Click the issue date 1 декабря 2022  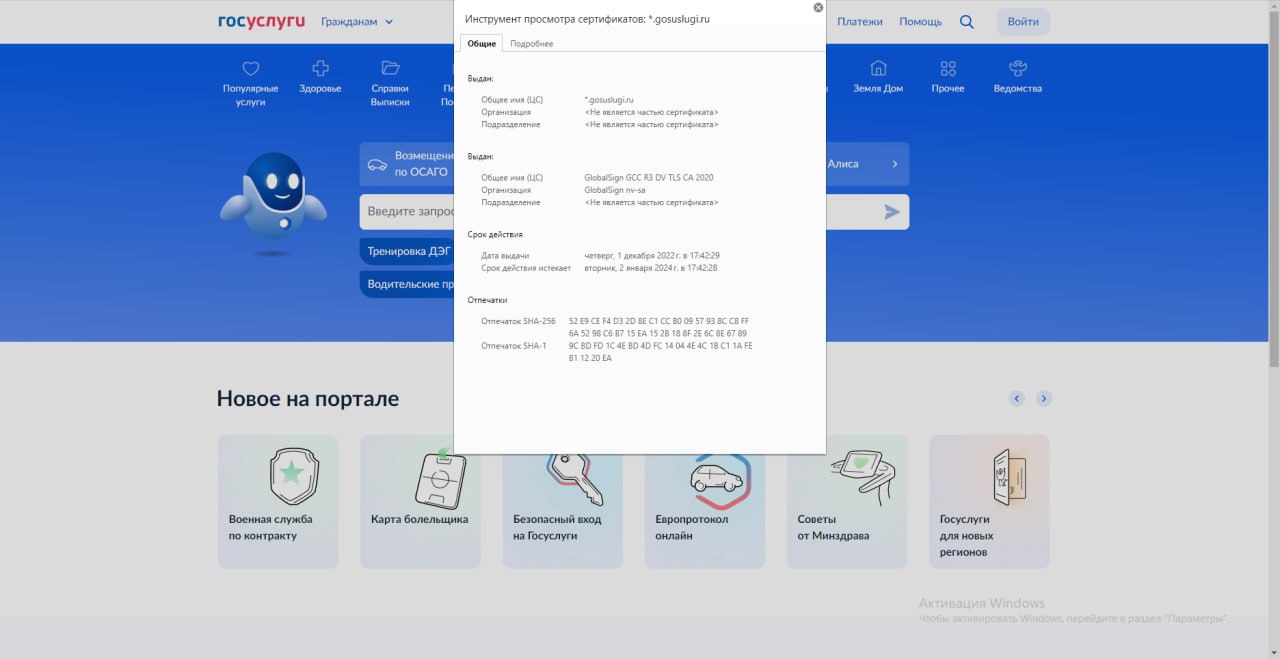tap(652, 256)
